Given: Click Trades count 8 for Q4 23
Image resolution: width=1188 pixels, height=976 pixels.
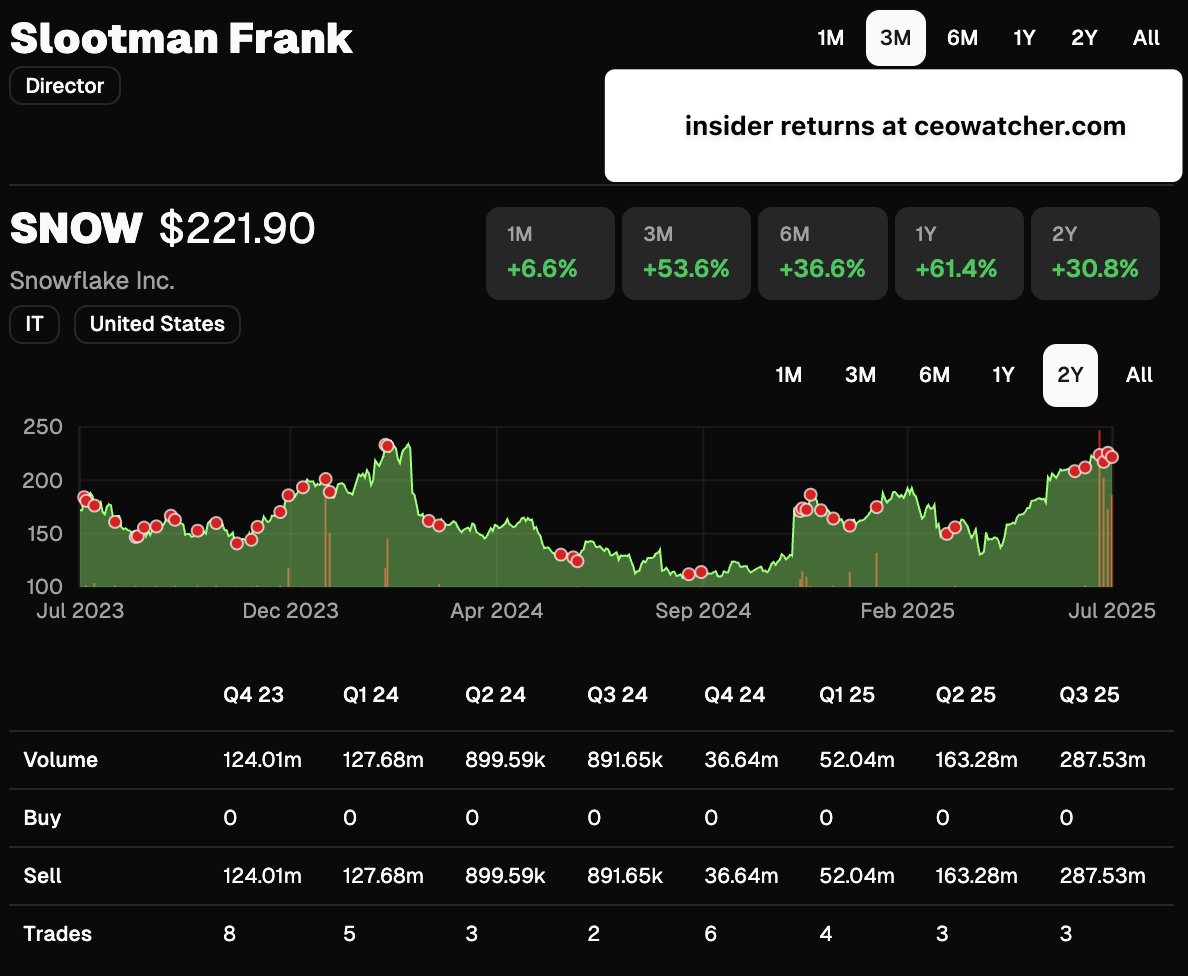Looking at the screenshot, I should (x=230, y=934).
